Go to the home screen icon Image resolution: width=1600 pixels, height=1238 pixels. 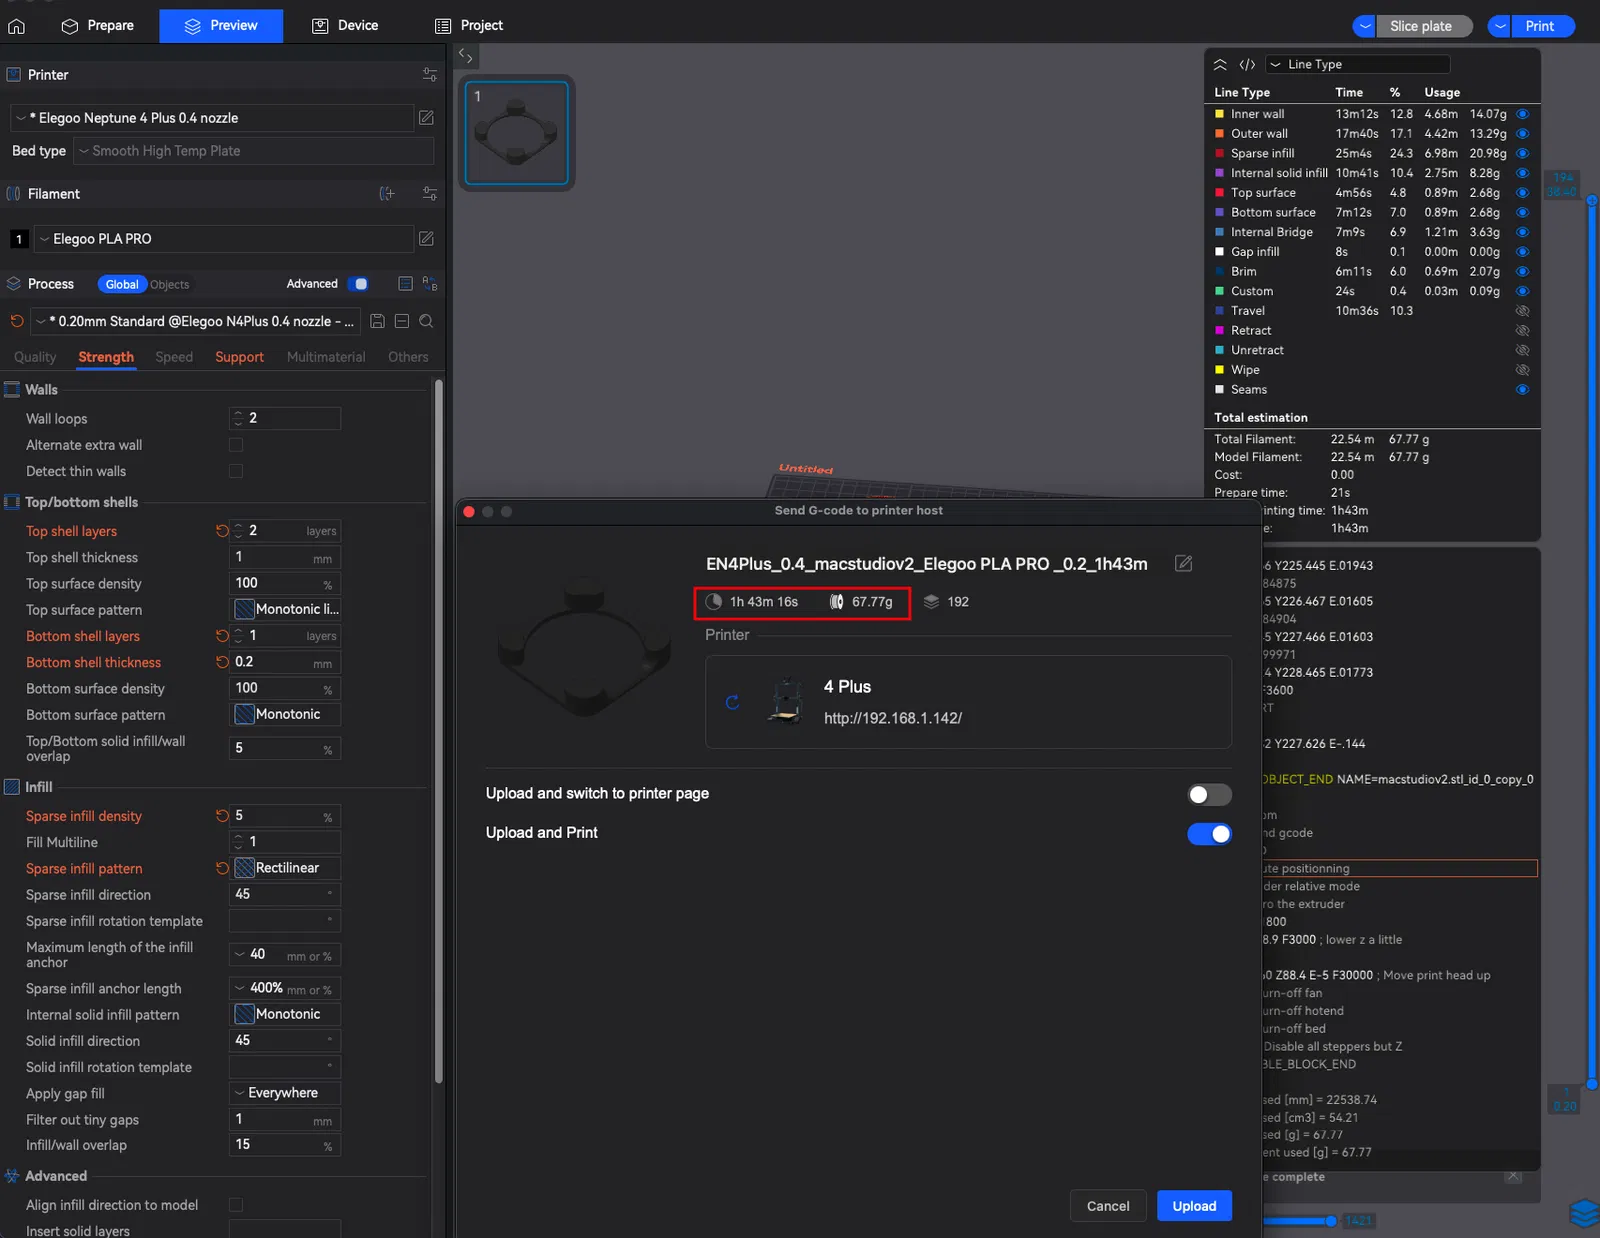click(17, 26)
